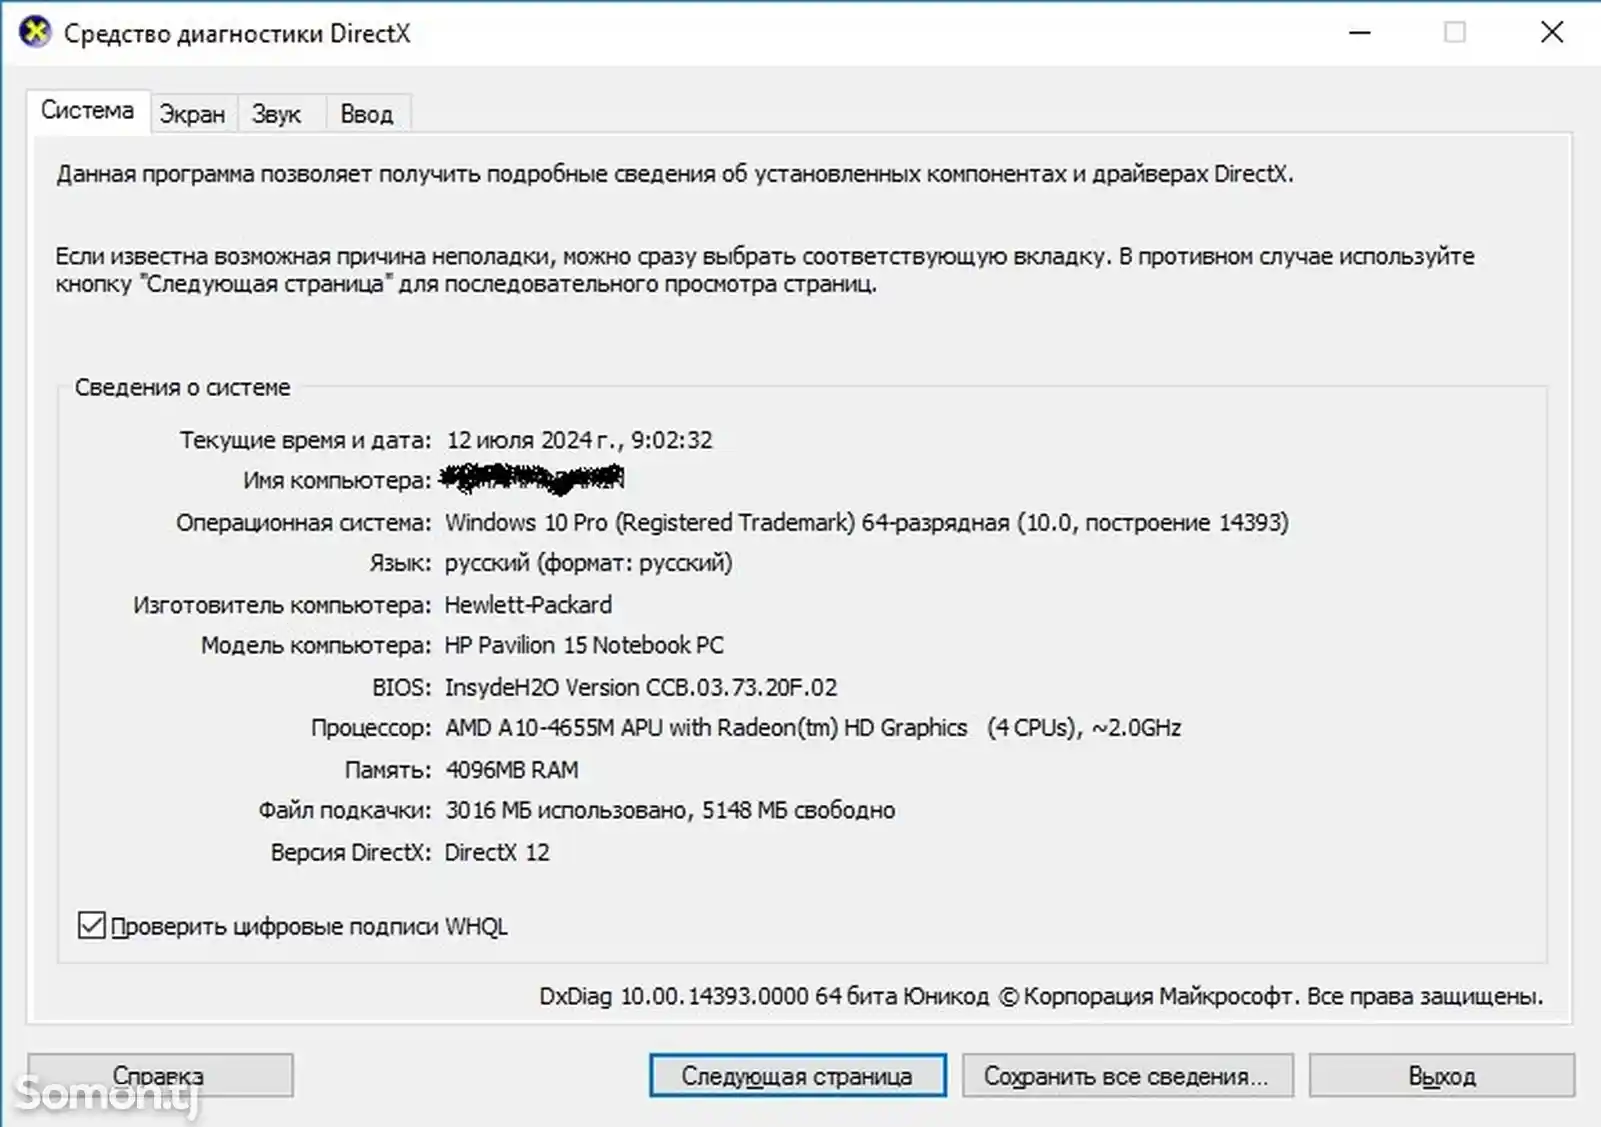Click the Файл подкачки label
Image resolution: width=1601 pixels, height=1127 pixels.
coord(345,810)
